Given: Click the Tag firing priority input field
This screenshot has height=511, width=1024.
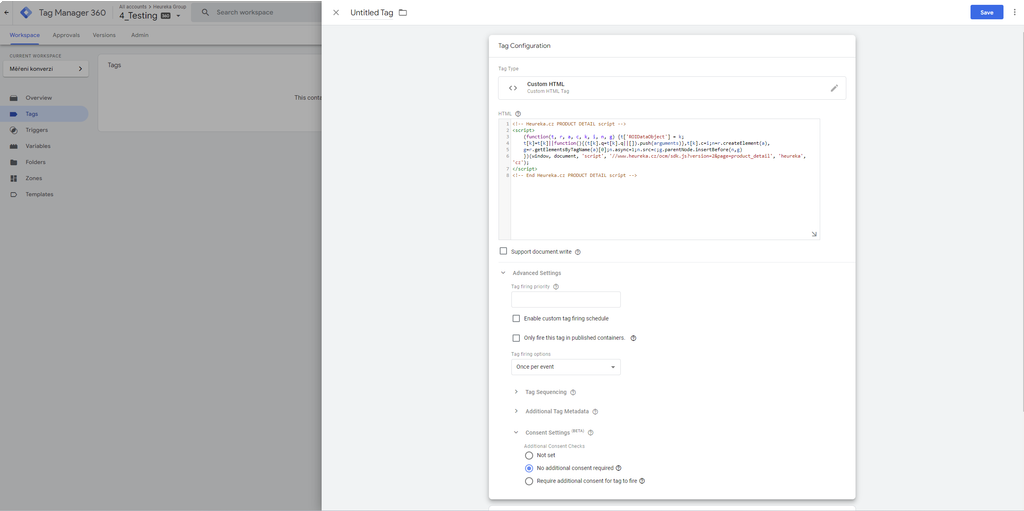Looking at the screenshot, I should (566, 300).
